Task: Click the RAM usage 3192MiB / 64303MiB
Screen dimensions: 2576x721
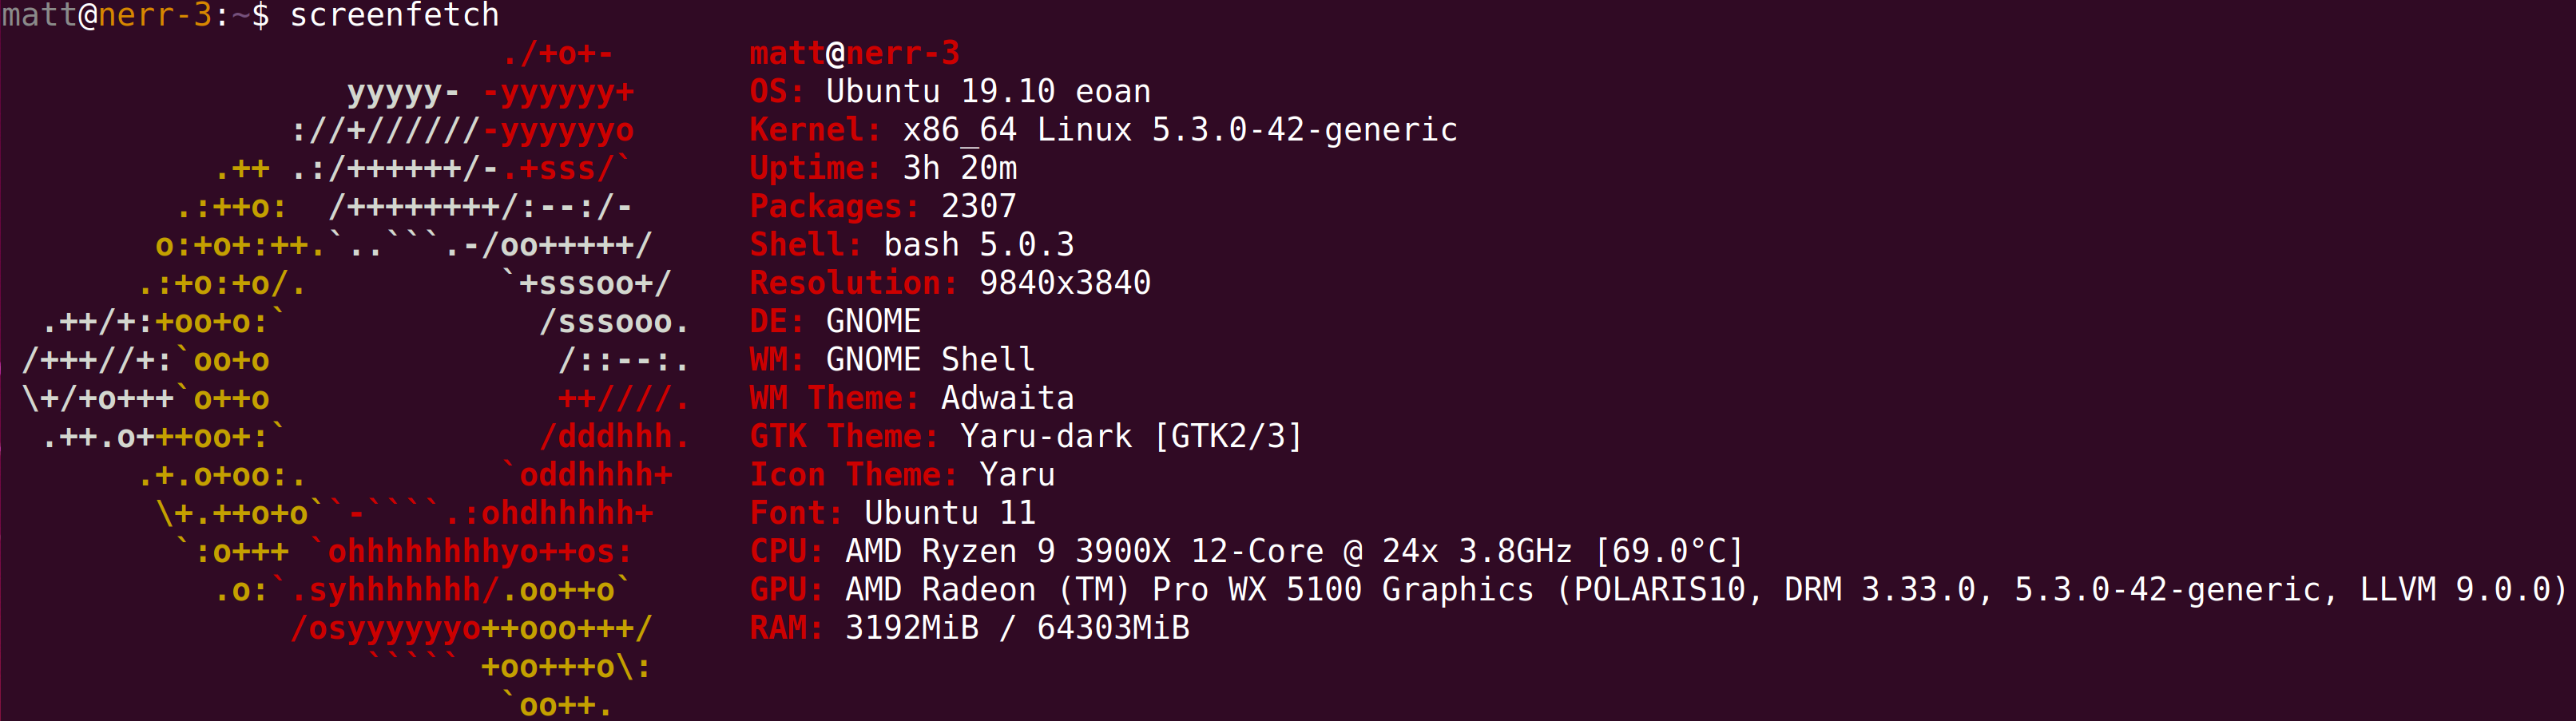Action: point(1017,628)
